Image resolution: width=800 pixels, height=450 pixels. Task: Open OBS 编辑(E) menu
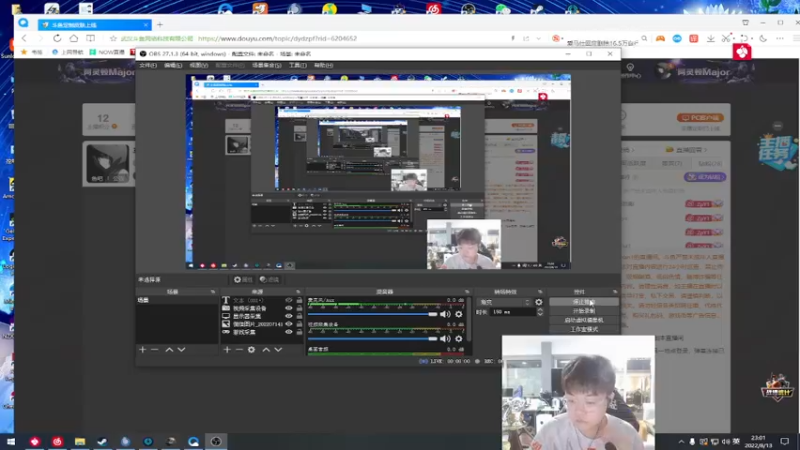point(173,65)
